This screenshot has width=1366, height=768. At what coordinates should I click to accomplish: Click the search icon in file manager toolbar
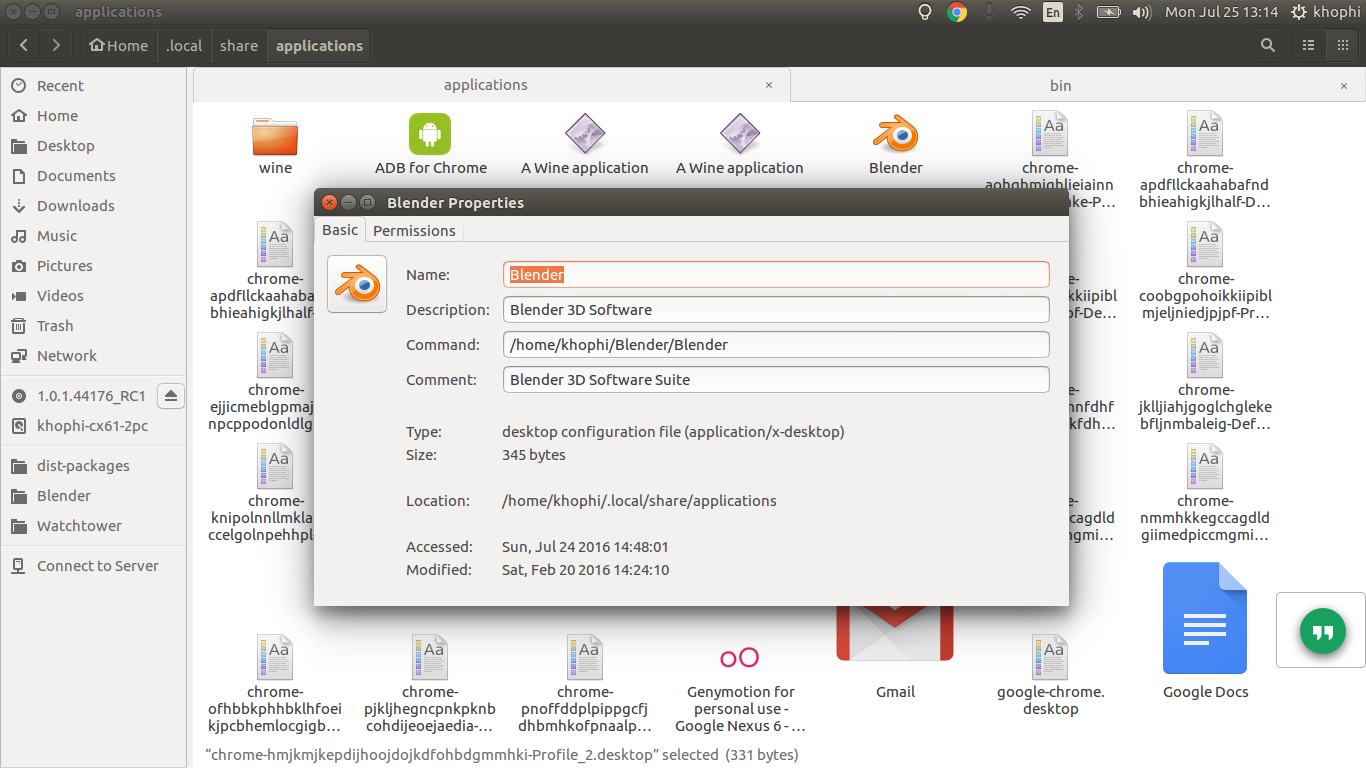coord(1267,45)
